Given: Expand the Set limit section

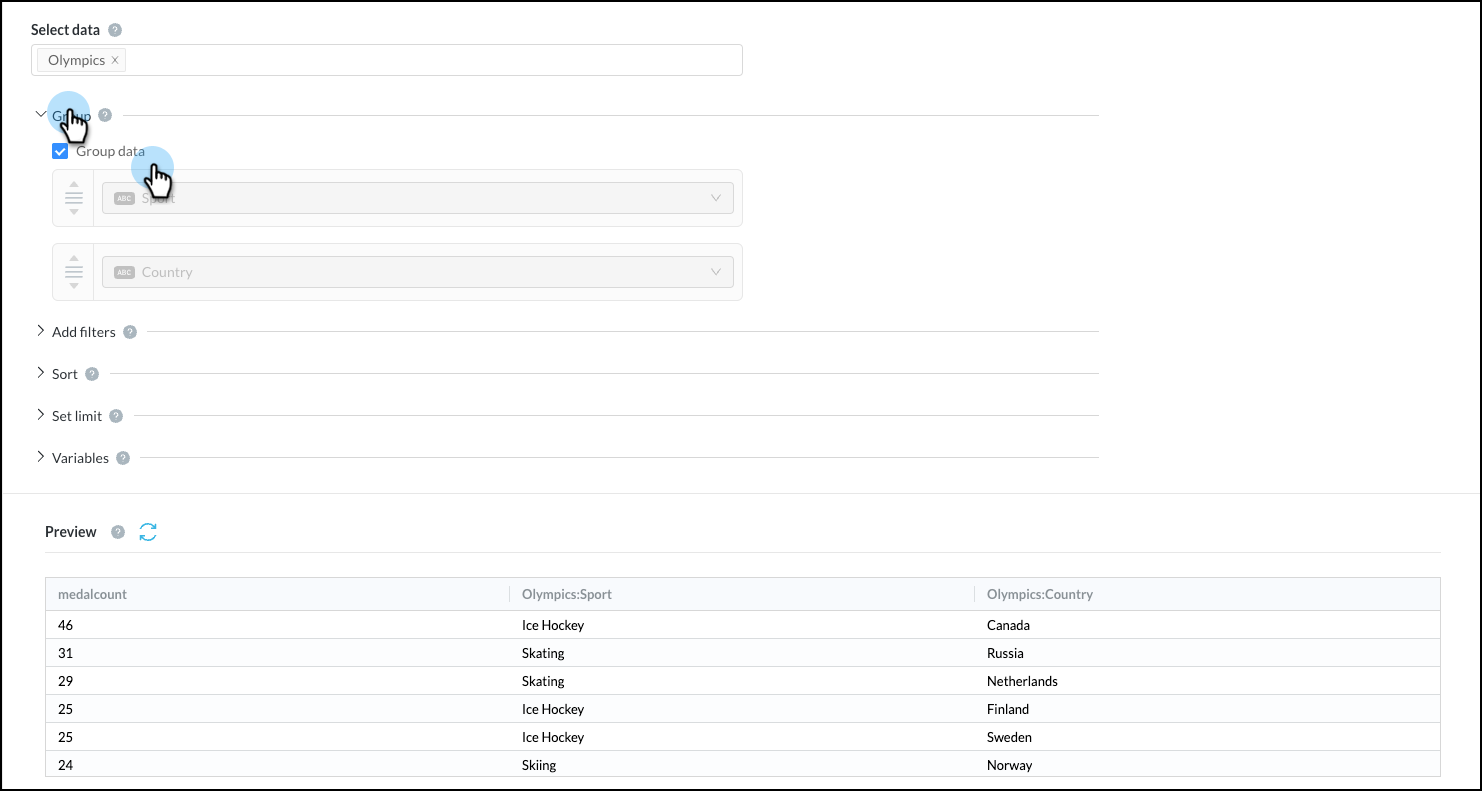Looking at the screenshot, I should pyautogui.click(x=41, y=415).
